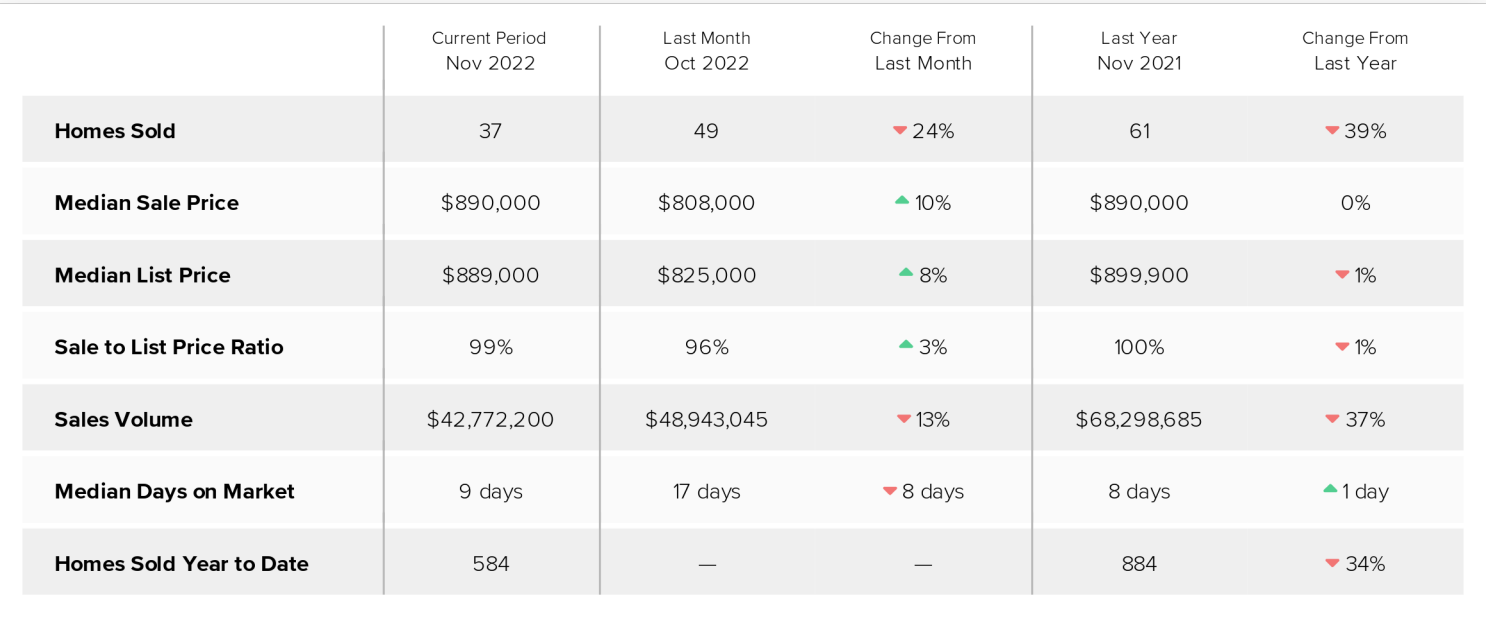Click green up arrow beside 3% monthly ratio change
This screenshot has height=630, width=1486.
[906, 345]
